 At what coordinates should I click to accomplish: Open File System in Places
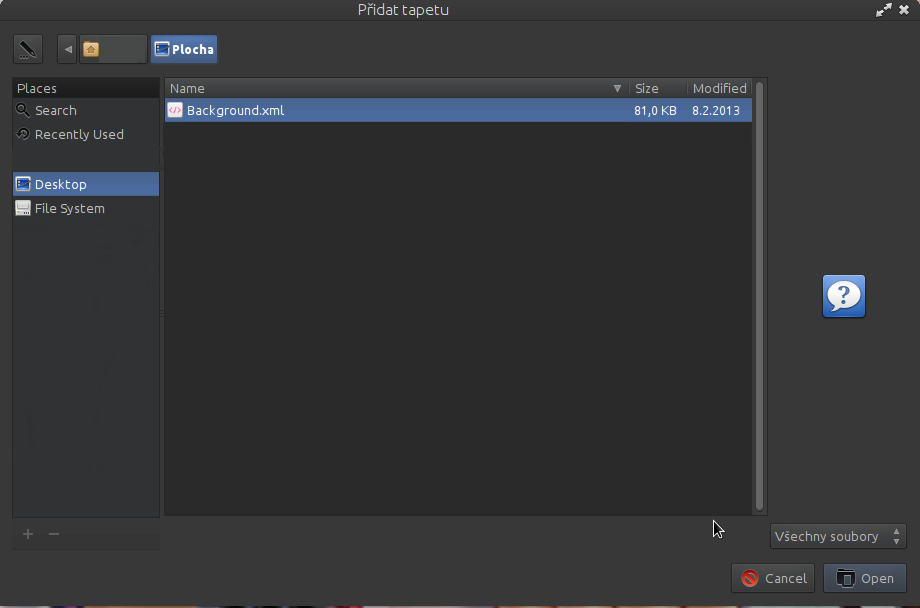pyautogui.click(x=86, y=208)
